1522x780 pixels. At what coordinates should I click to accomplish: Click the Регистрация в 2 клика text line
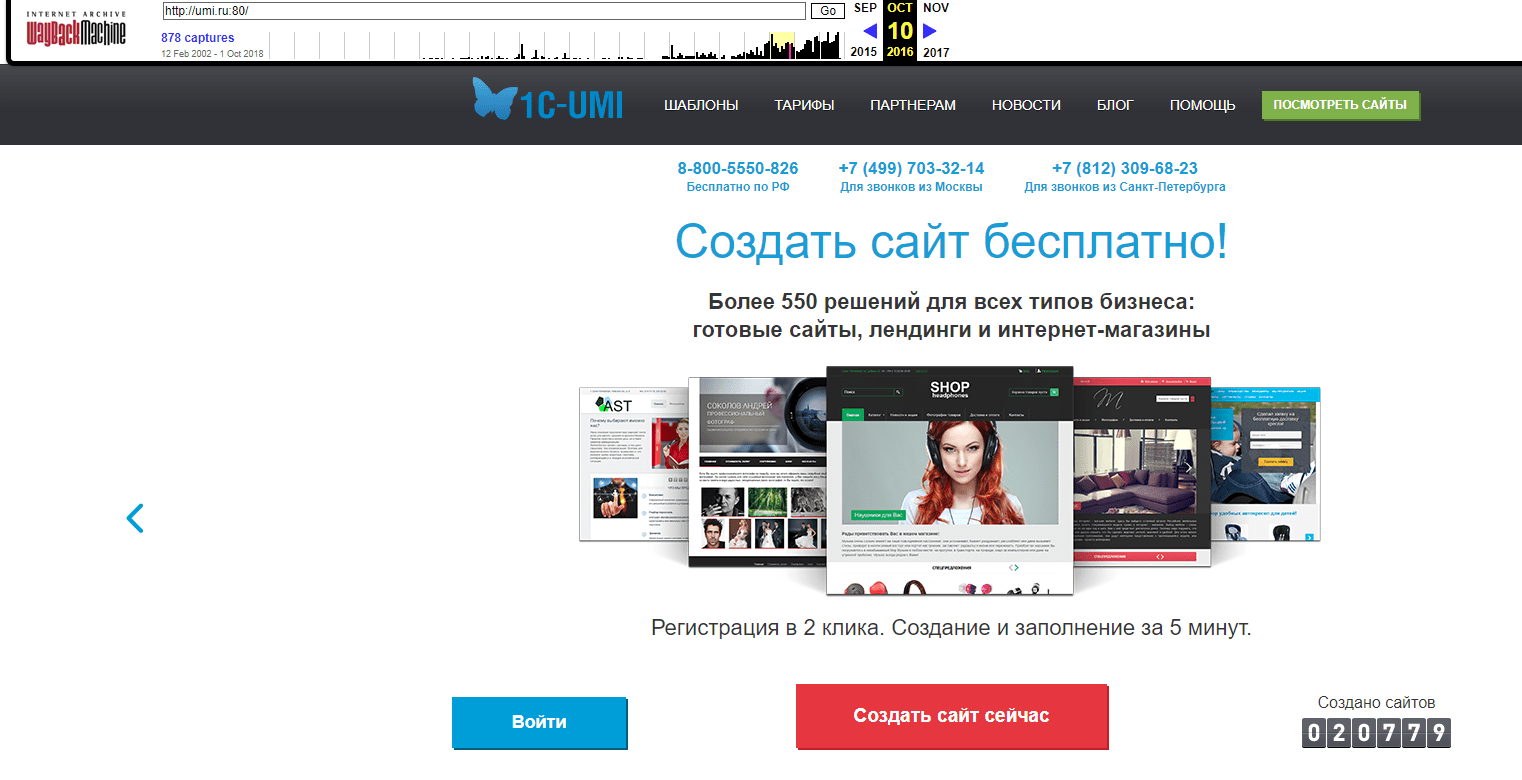coord(951,629)
